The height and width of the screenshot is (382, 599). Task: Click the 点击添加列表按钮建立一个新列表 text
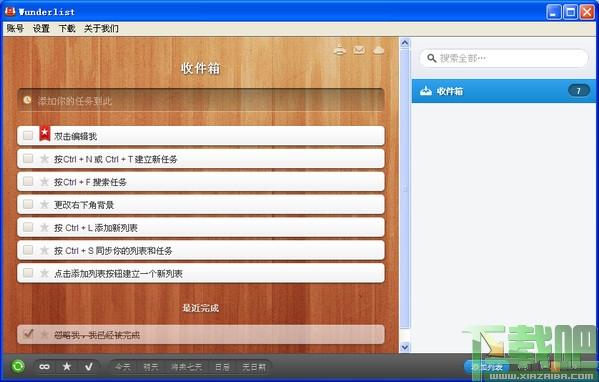118,274
